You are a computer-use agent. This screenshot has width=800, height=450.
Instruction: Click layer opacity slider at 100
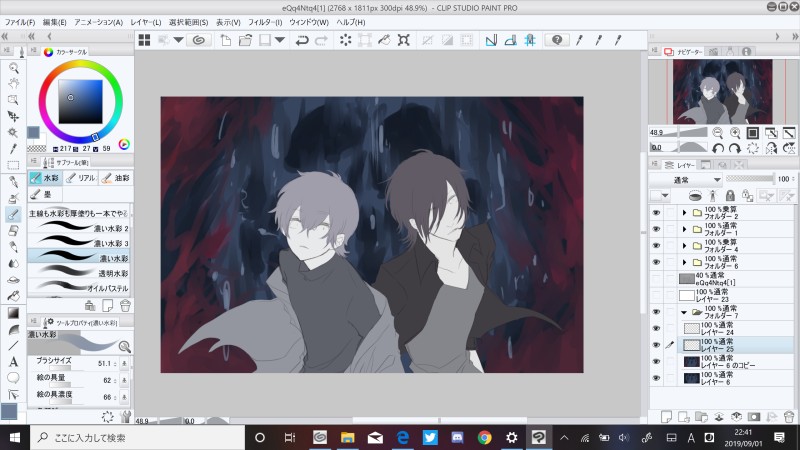pyautogui.click(x=750, y=179)
